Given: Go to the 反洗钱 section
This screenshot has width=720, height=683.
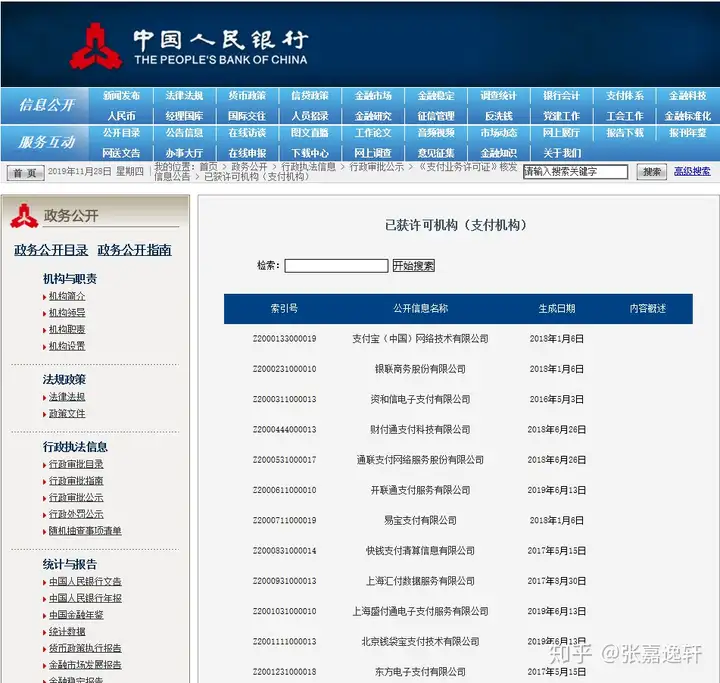Looking at the screenshot, I should pyautogui.click(x=499, y=116).
